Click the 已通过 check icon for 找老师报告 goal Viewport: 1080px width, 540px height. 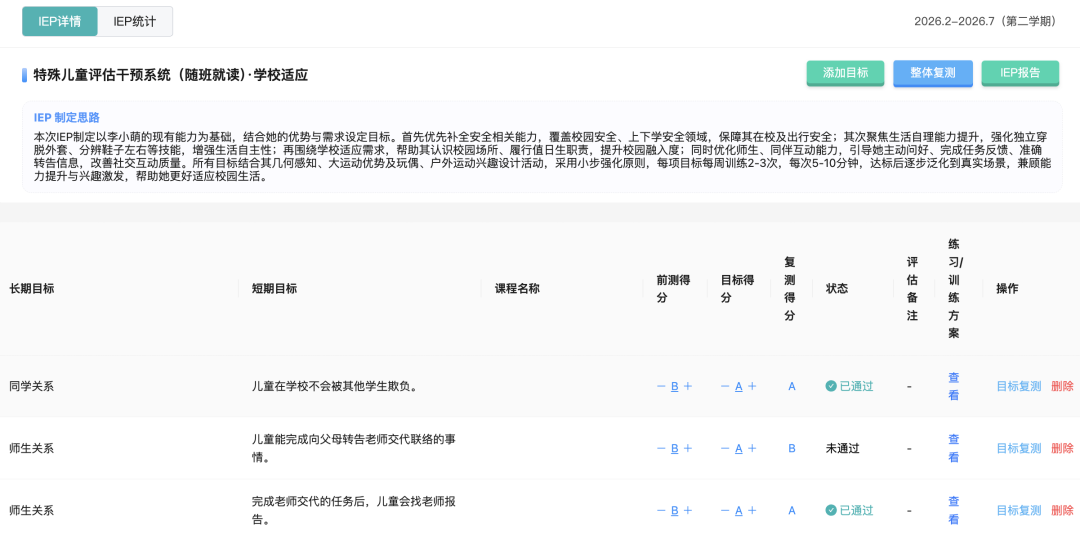pyautogui.click(x=831, y=510)
